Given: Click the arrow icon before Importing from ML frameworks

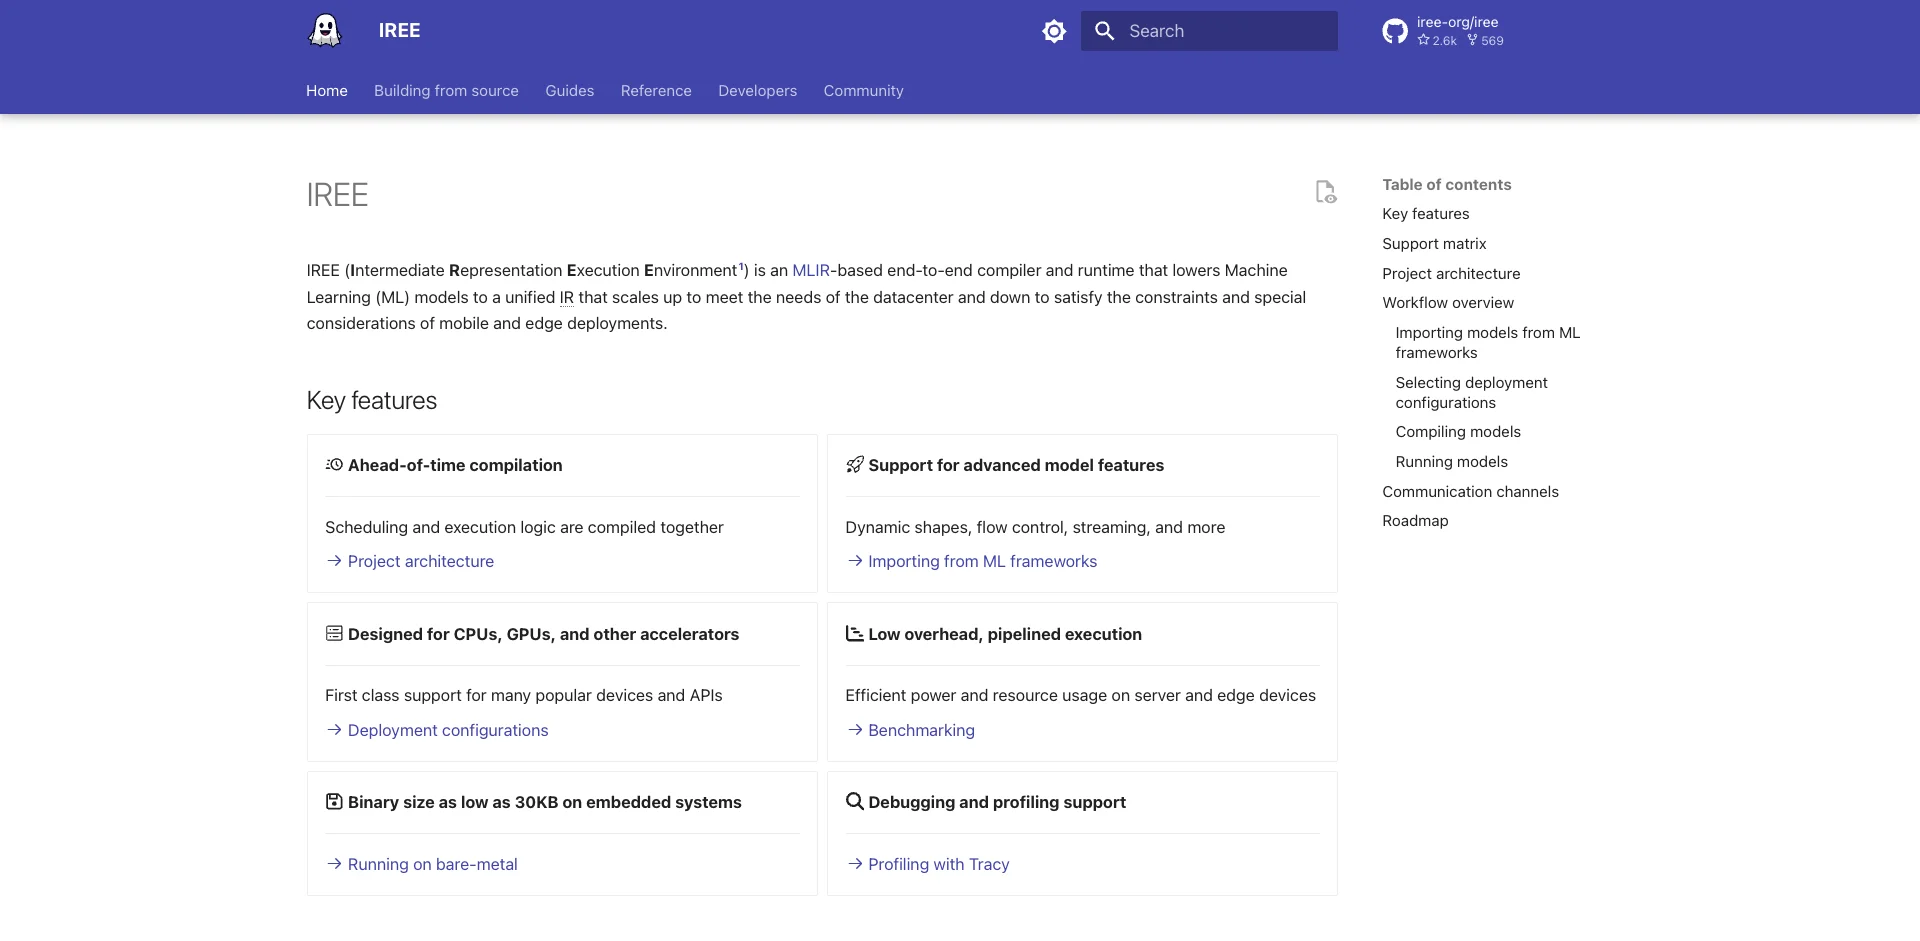Looking at the screenshot, I should [x=855, y=562].
